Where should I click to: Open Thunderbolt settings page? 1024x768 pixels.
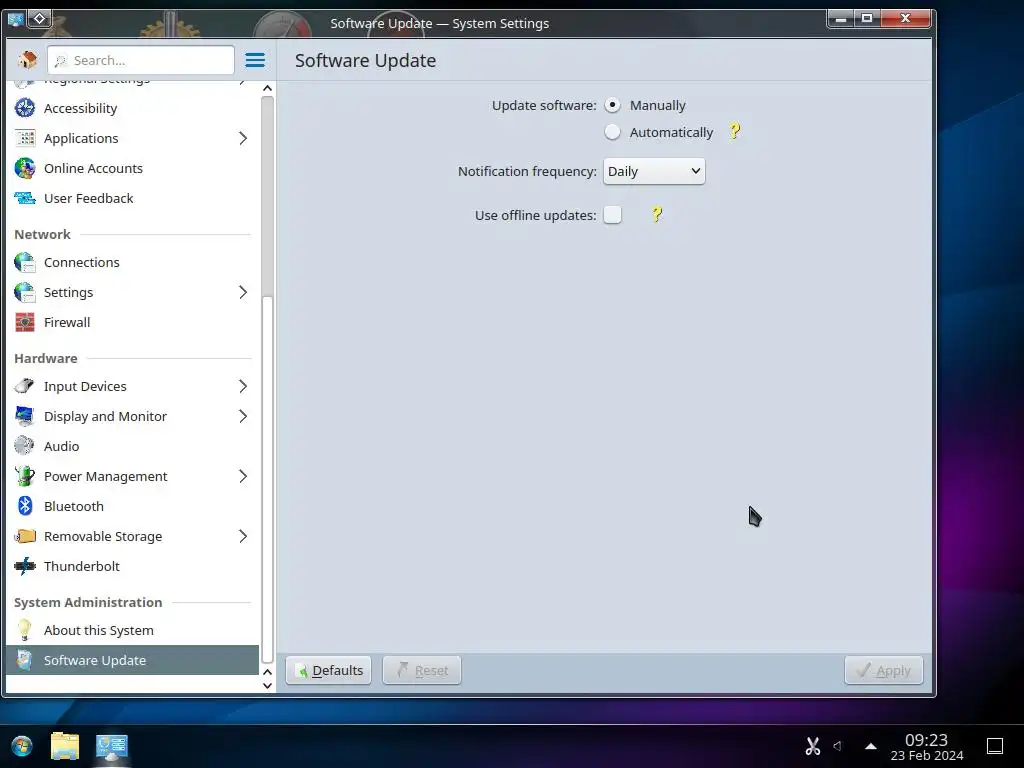(133, 567)
